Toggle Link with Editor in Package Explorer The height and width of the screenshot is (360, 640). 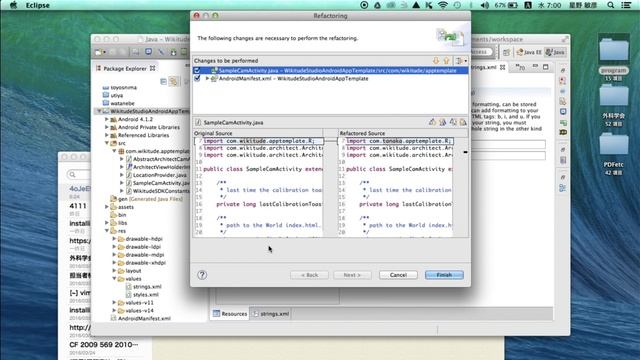click(x=173, y=82)
